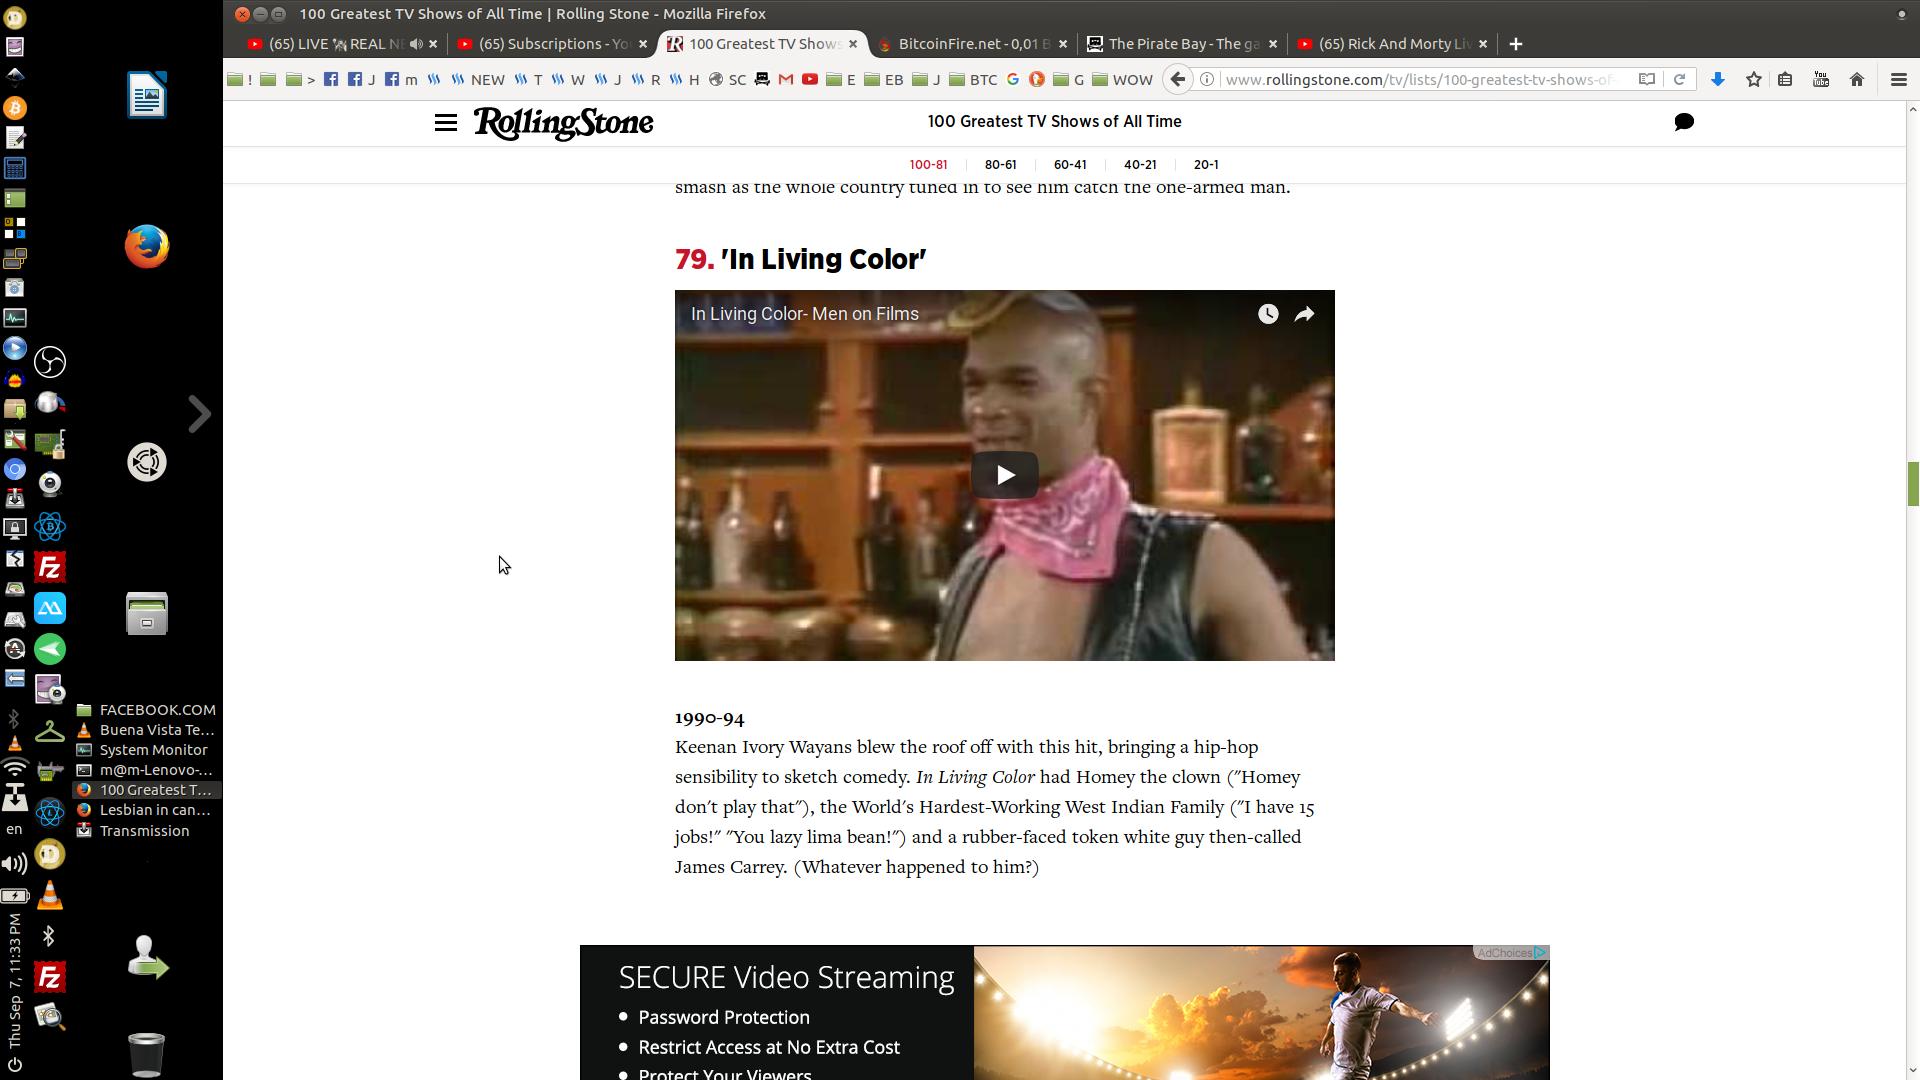Launch Firefox from the dock
The width and height of the screenshot is (1920, 1080).
[147, 246]
